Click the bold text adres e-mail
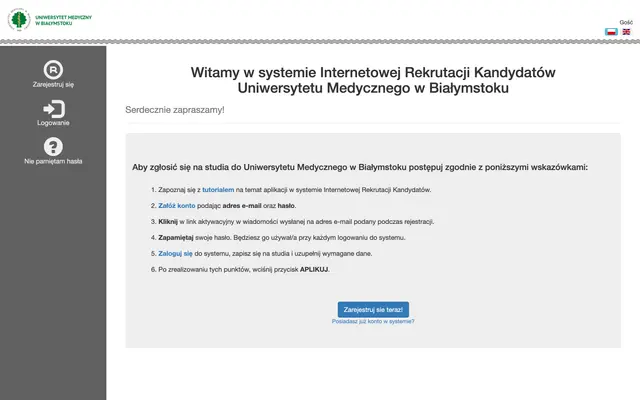Viewport: 640px width, 400px height. coord(242,206)
